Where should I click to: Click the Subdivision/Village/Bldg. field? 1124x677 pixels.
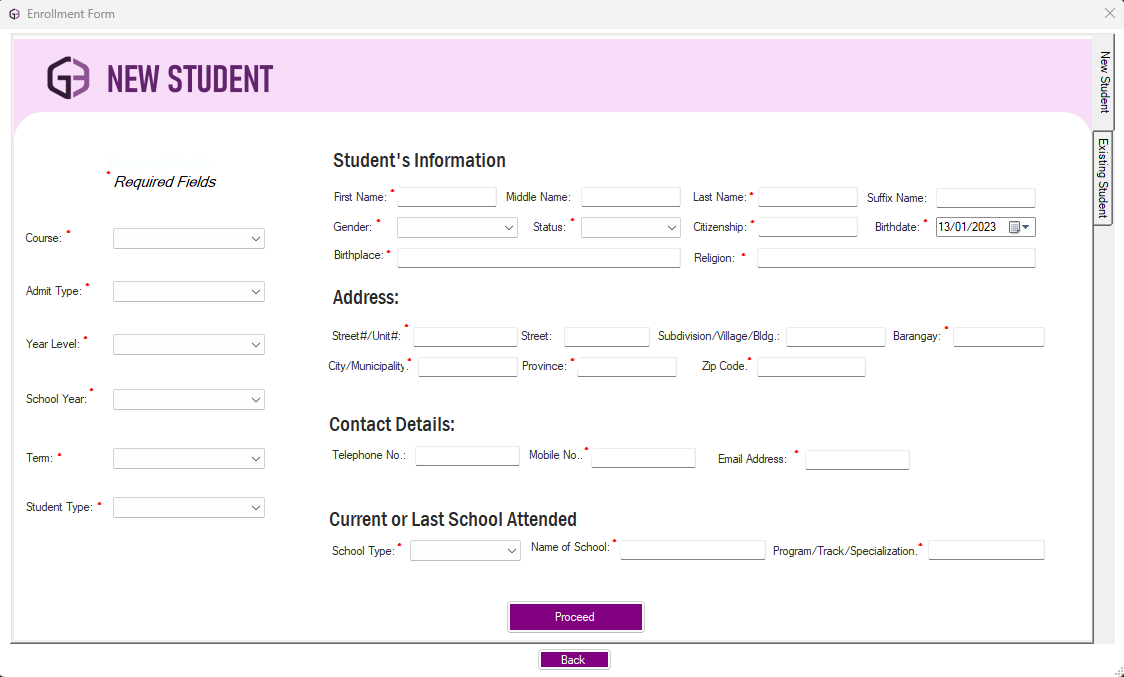click(836, 337)
